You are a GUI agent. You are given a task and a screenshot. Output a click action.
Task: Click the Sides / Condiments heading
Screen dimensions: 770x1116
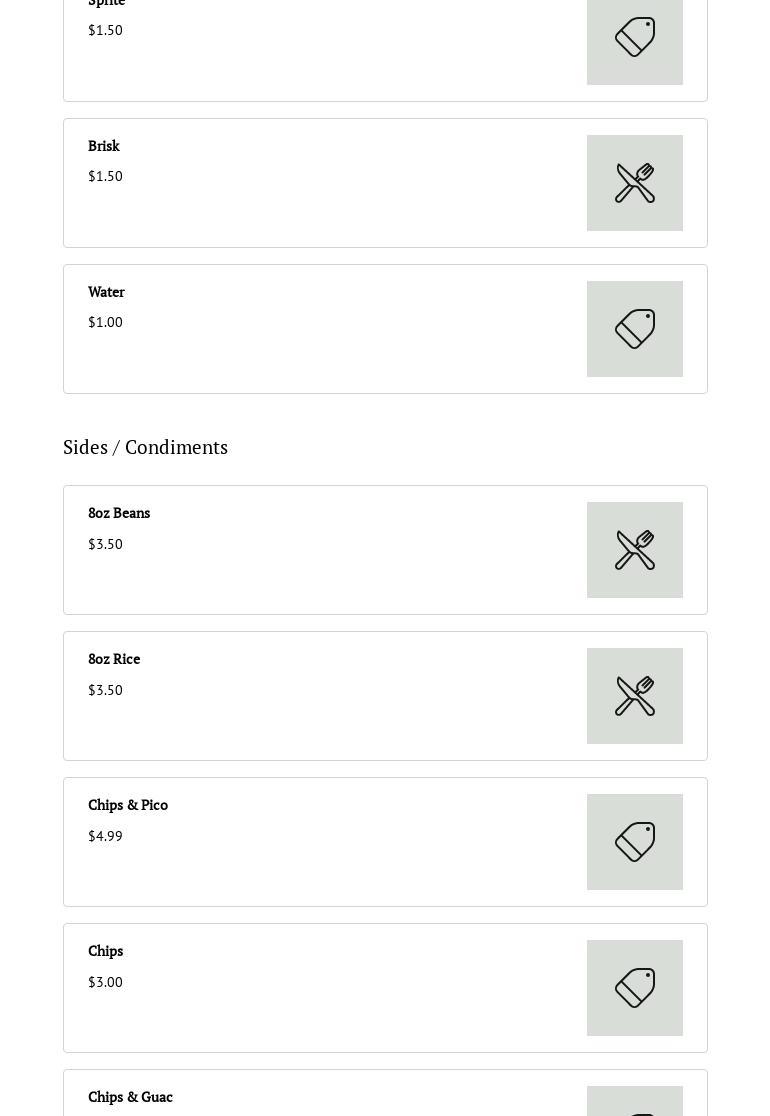[145, 447]
